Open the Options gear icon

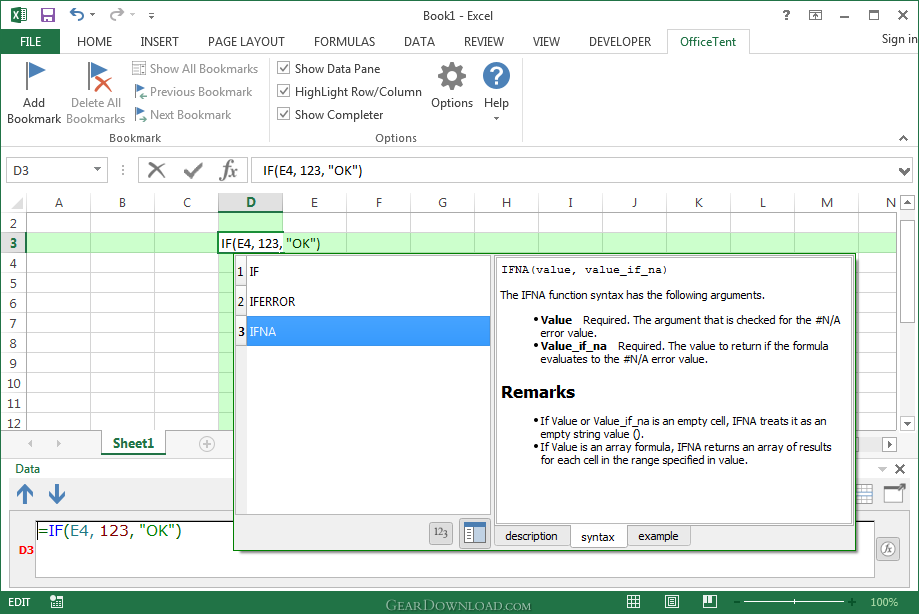[x=452, y=77]
